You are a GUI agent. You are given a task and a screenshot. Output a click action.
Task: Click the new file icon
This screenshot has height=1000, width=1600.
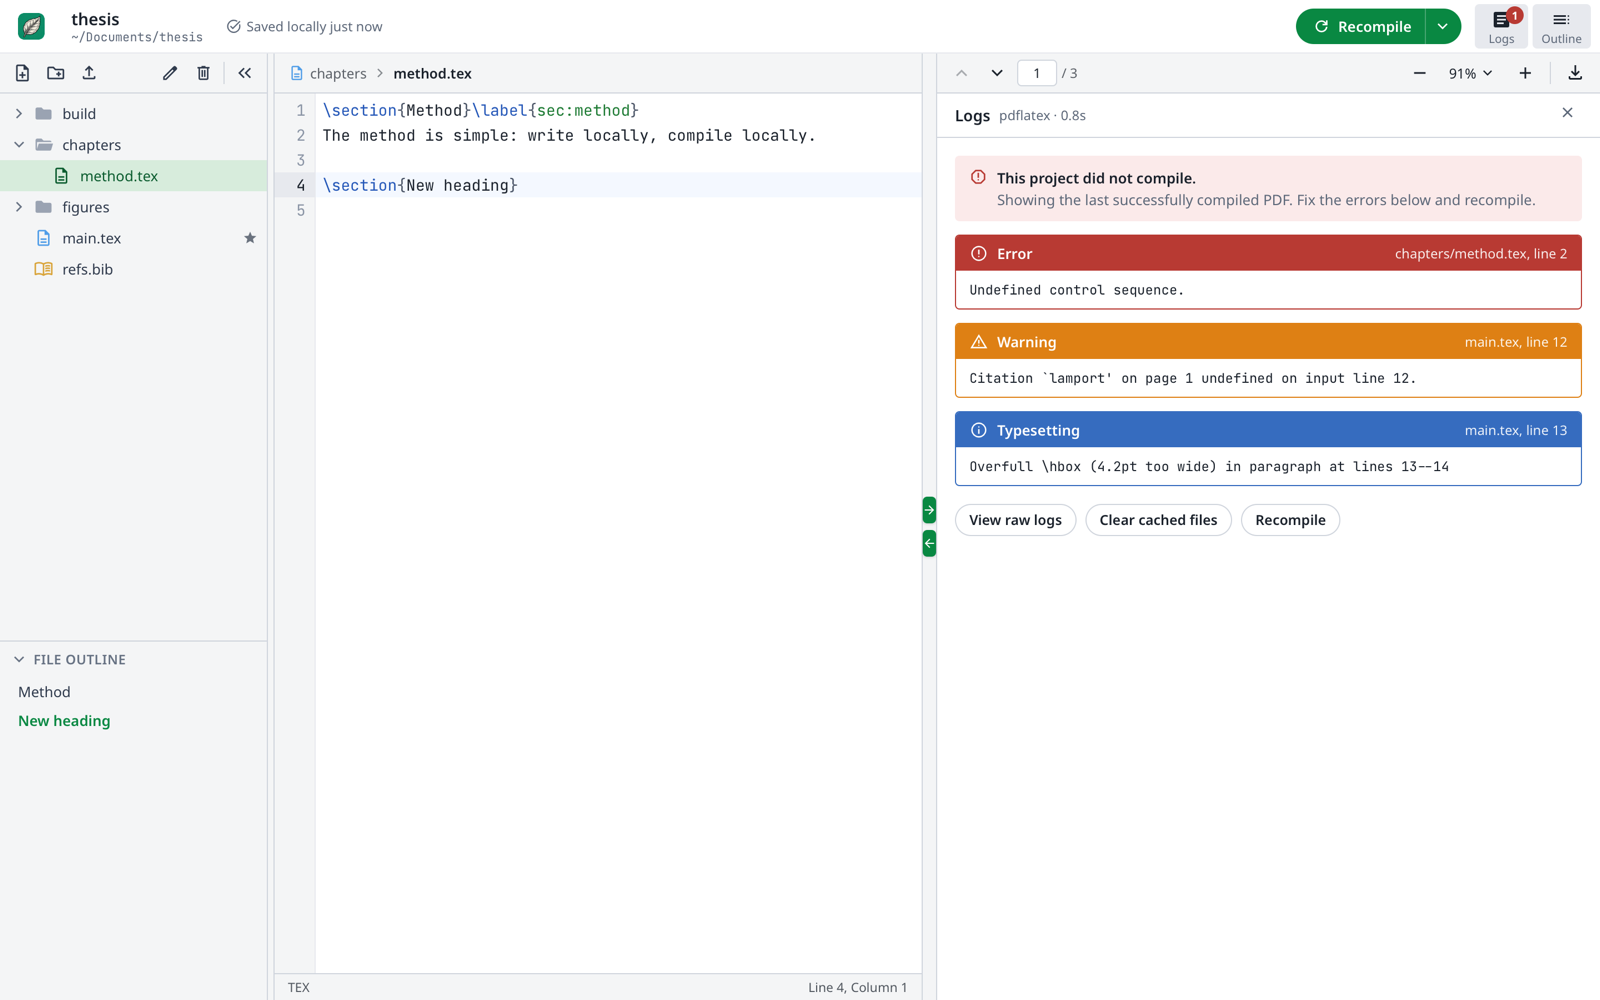pos(22,73)
